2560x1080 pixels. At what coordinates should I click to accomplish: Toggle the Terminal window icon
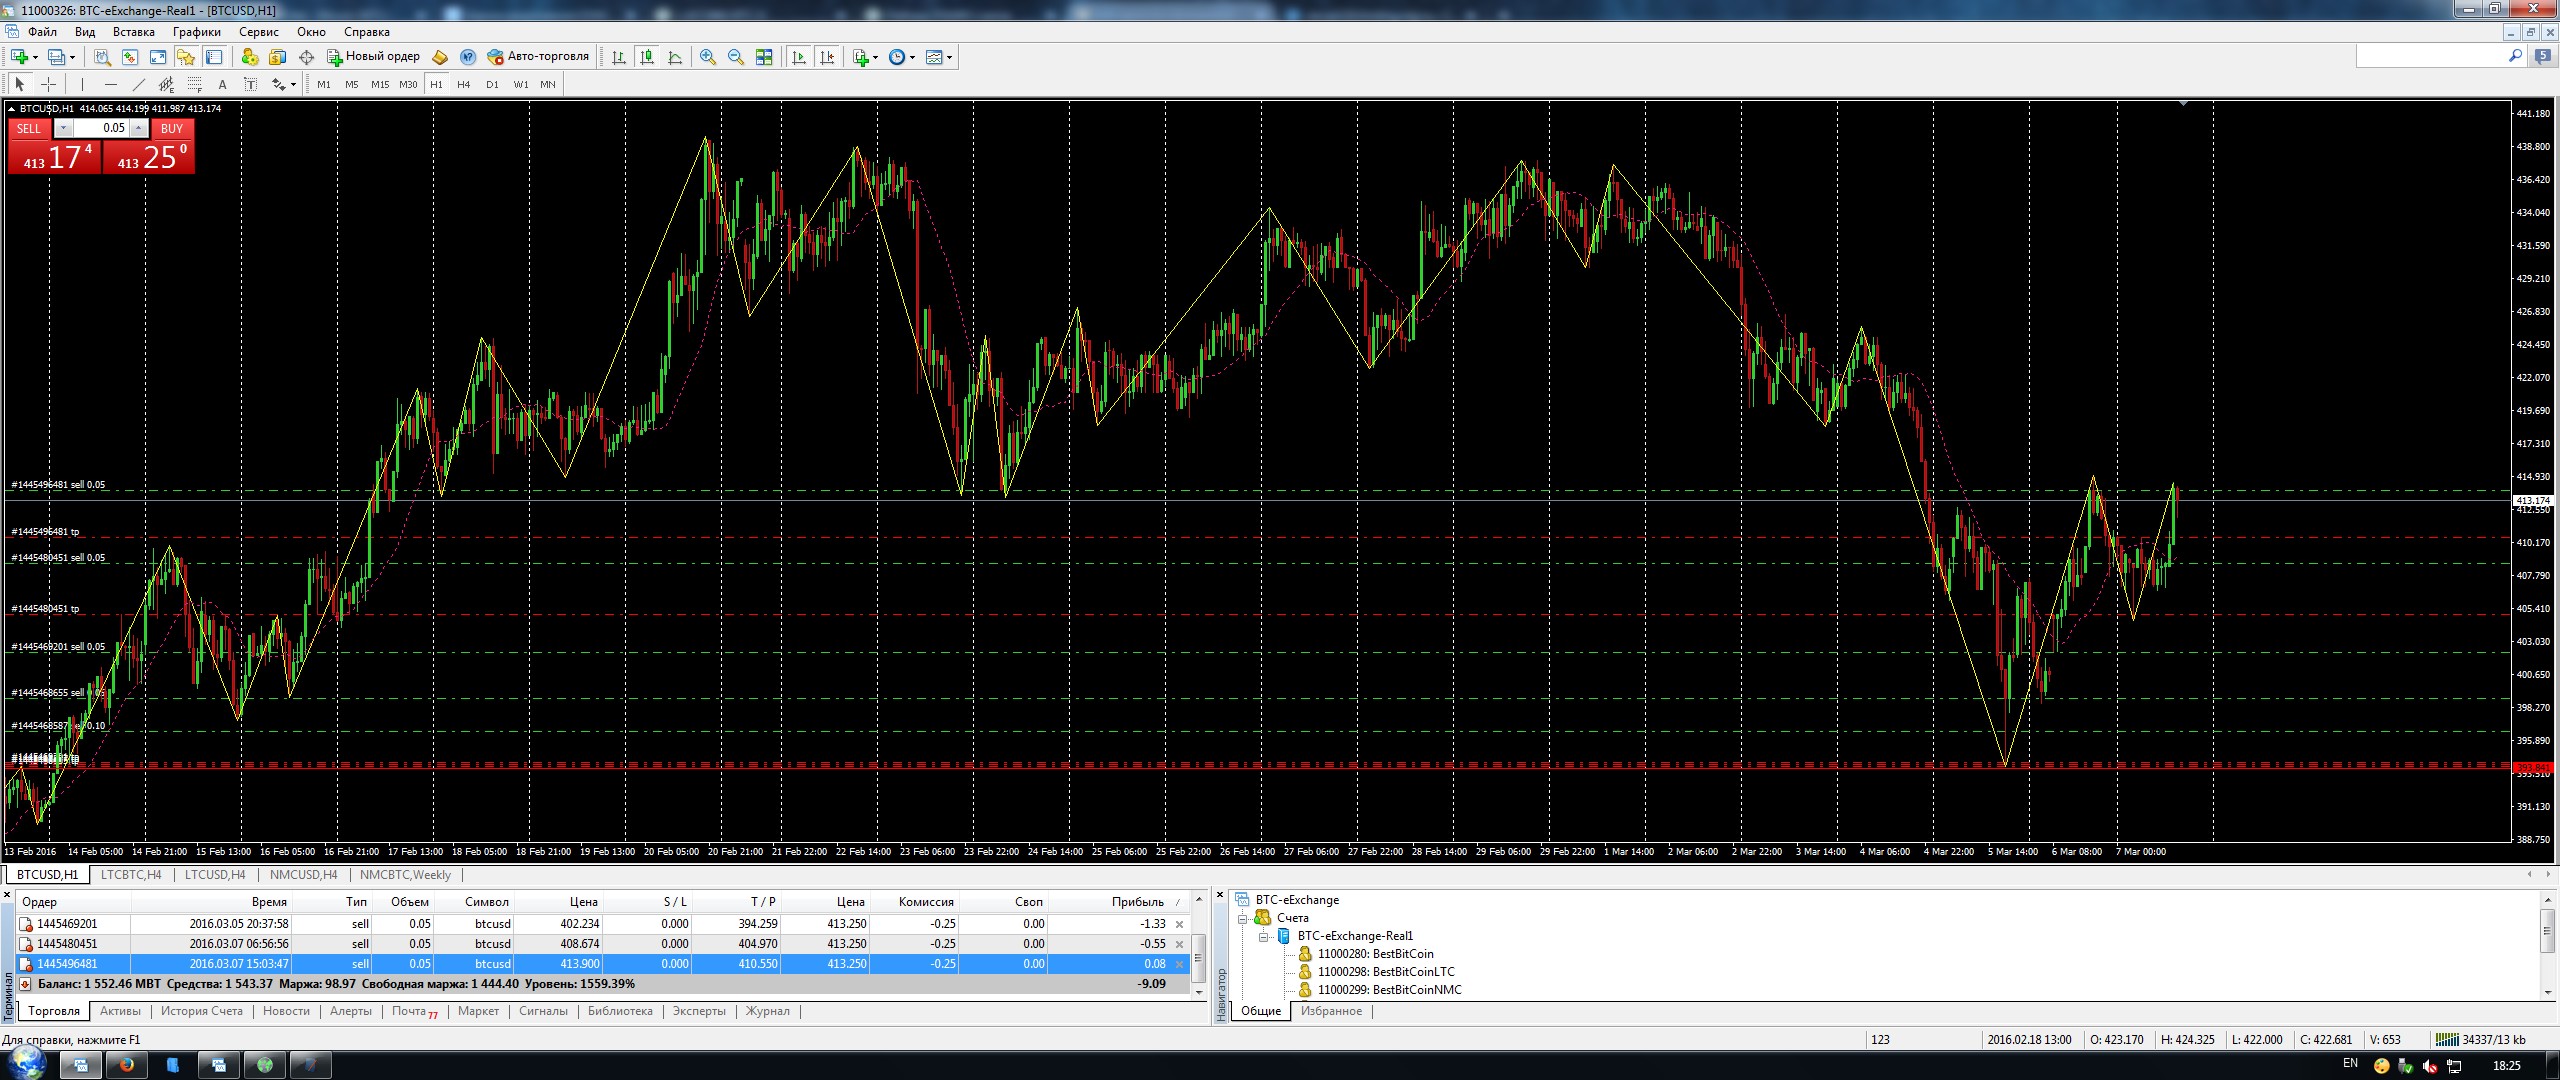click(213, 57)
